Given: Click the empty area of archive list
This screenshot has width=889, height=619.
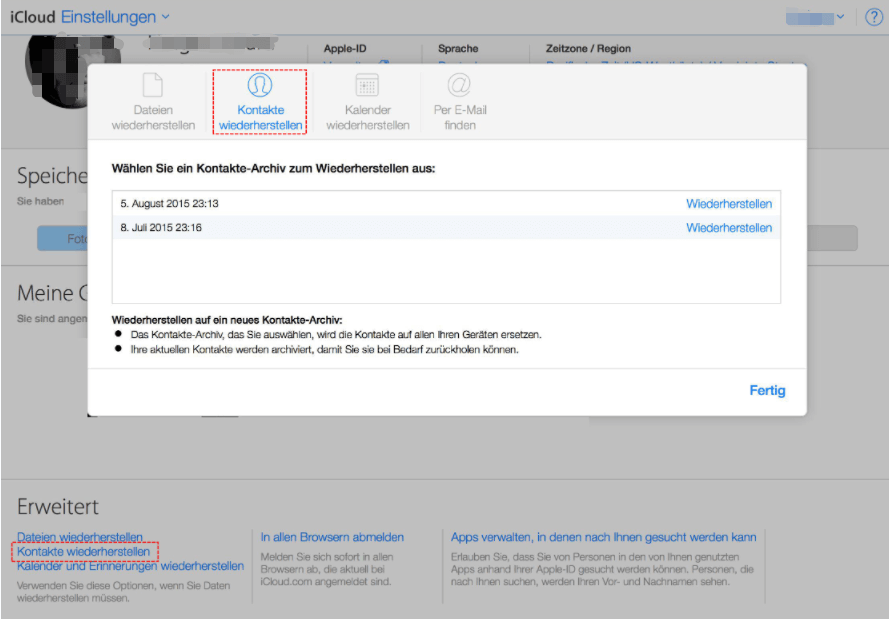Looking at the screenshot, I should tap(445, 270).
